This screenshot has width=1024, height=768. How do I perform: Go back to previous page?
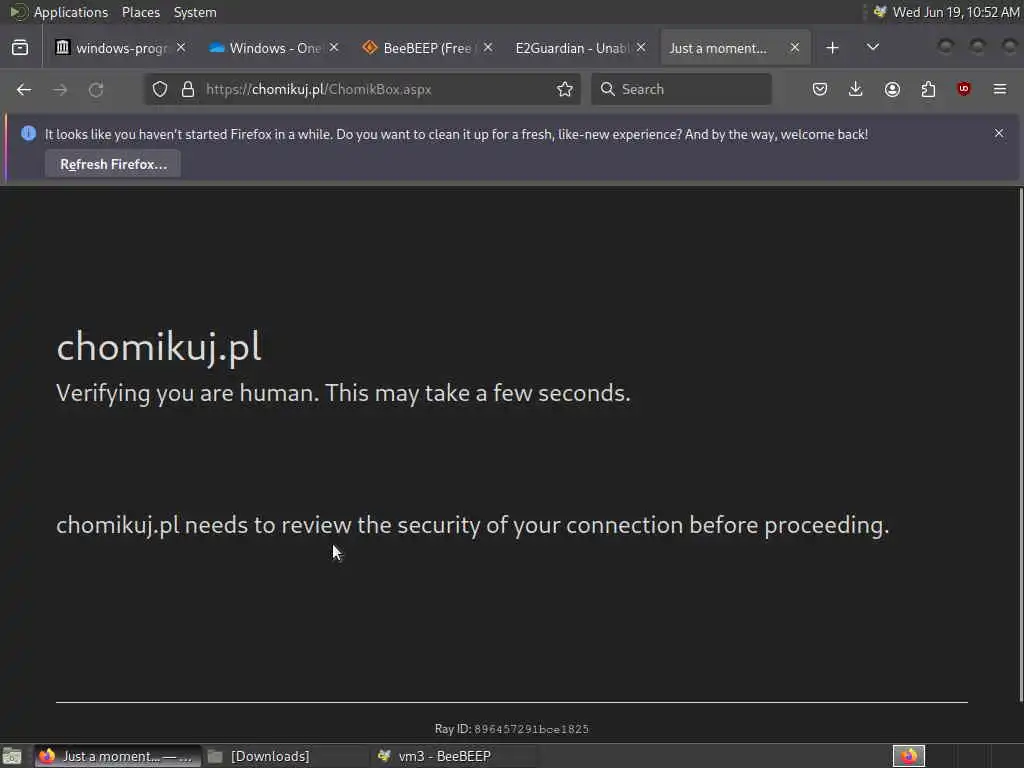[x=24, y=89]
